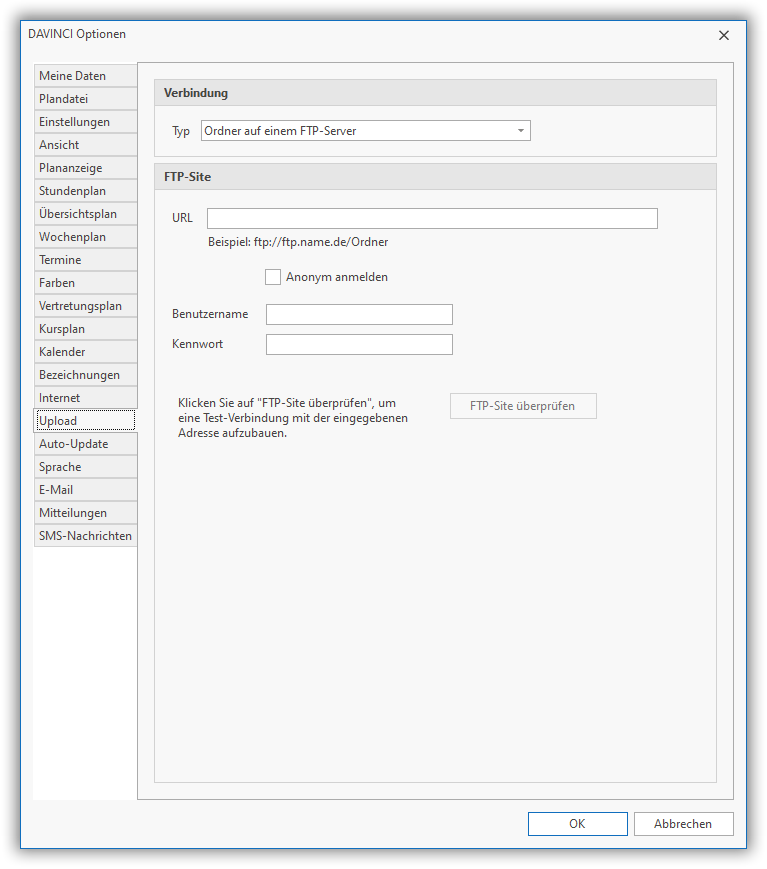Focus the Kennwort password field
This screenshot has width=767, height=869.
point(359,345)
